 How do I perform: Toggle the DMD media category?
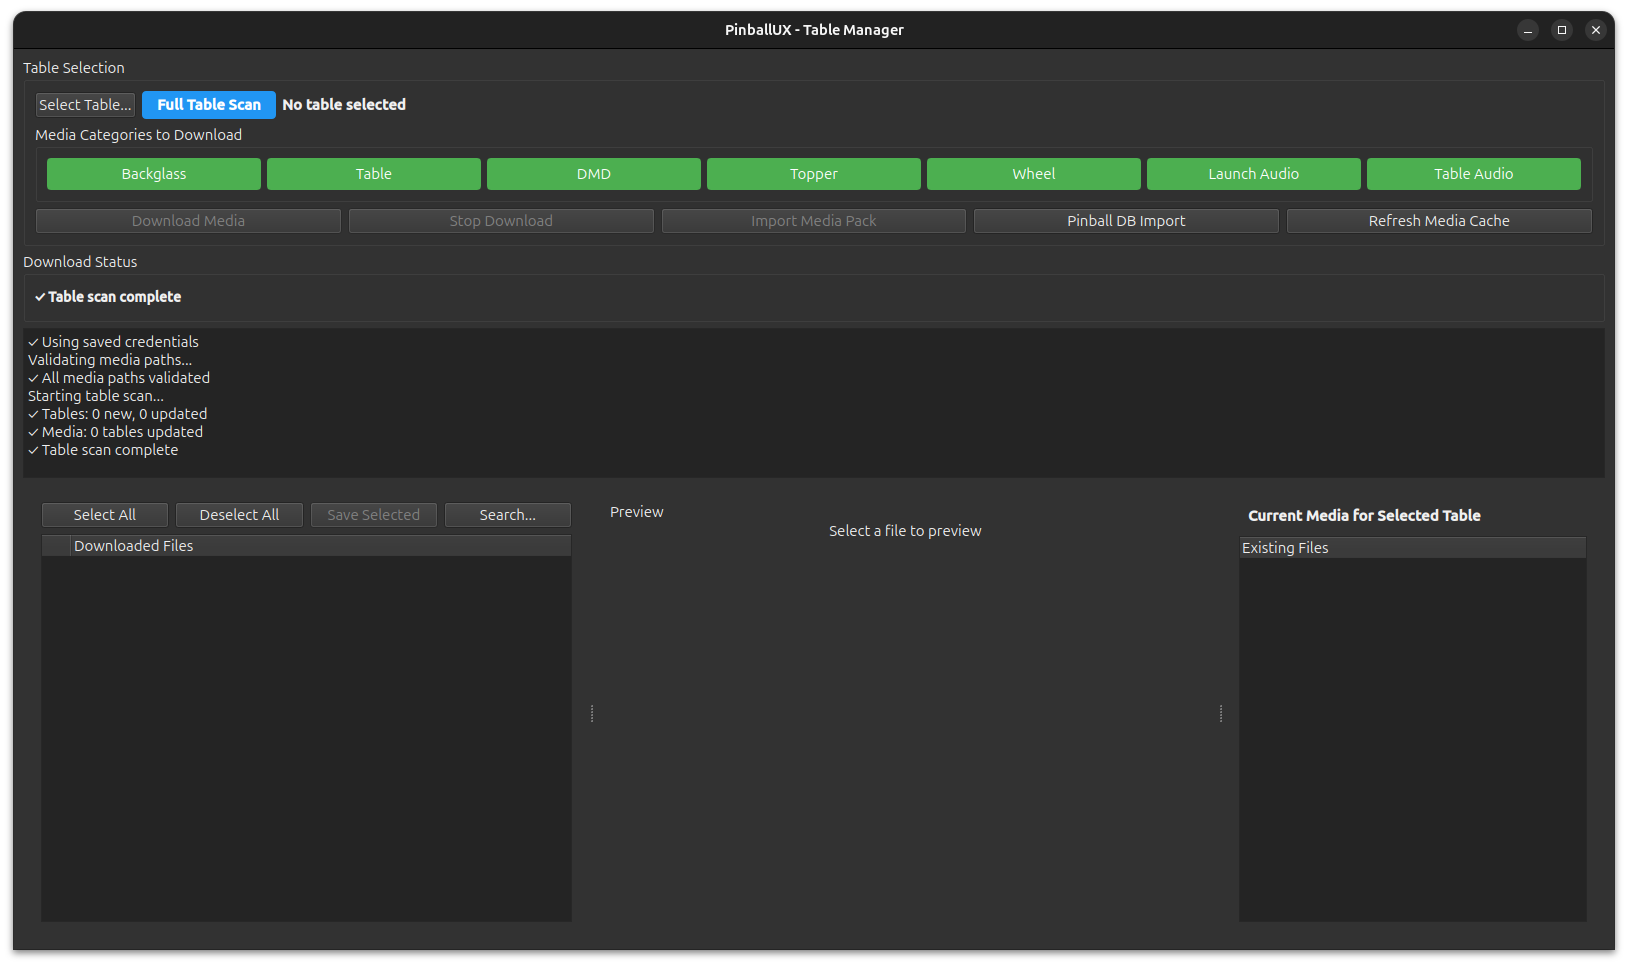594,174
